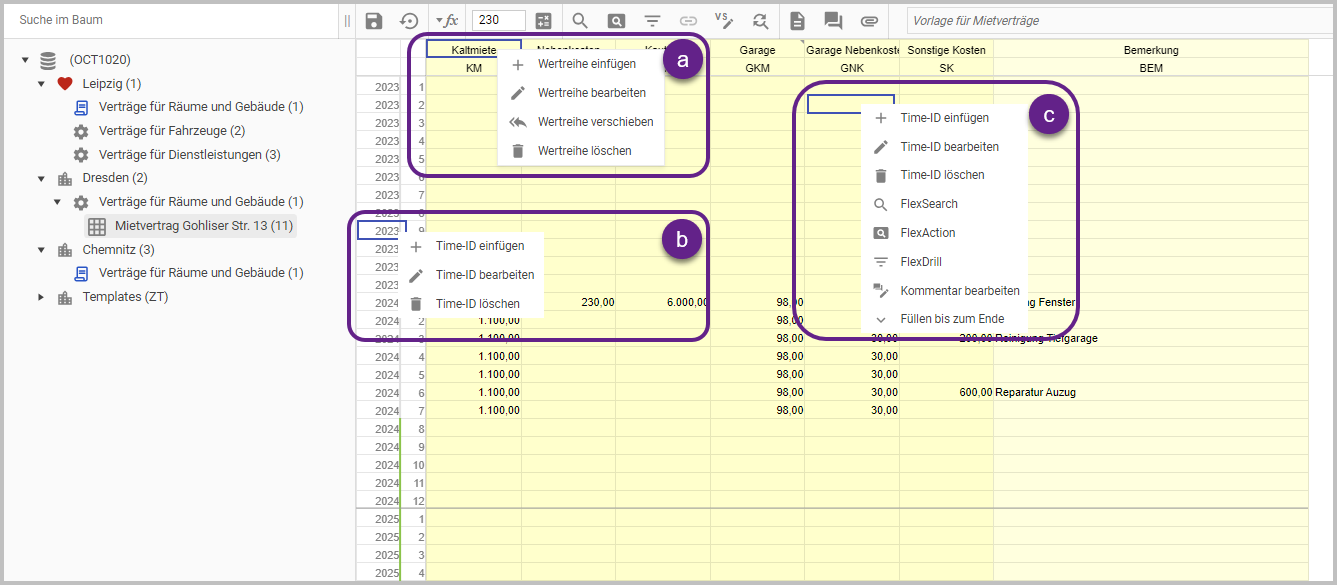Select 'Füllen bis zum Ende' option

[x=952, y=319]
